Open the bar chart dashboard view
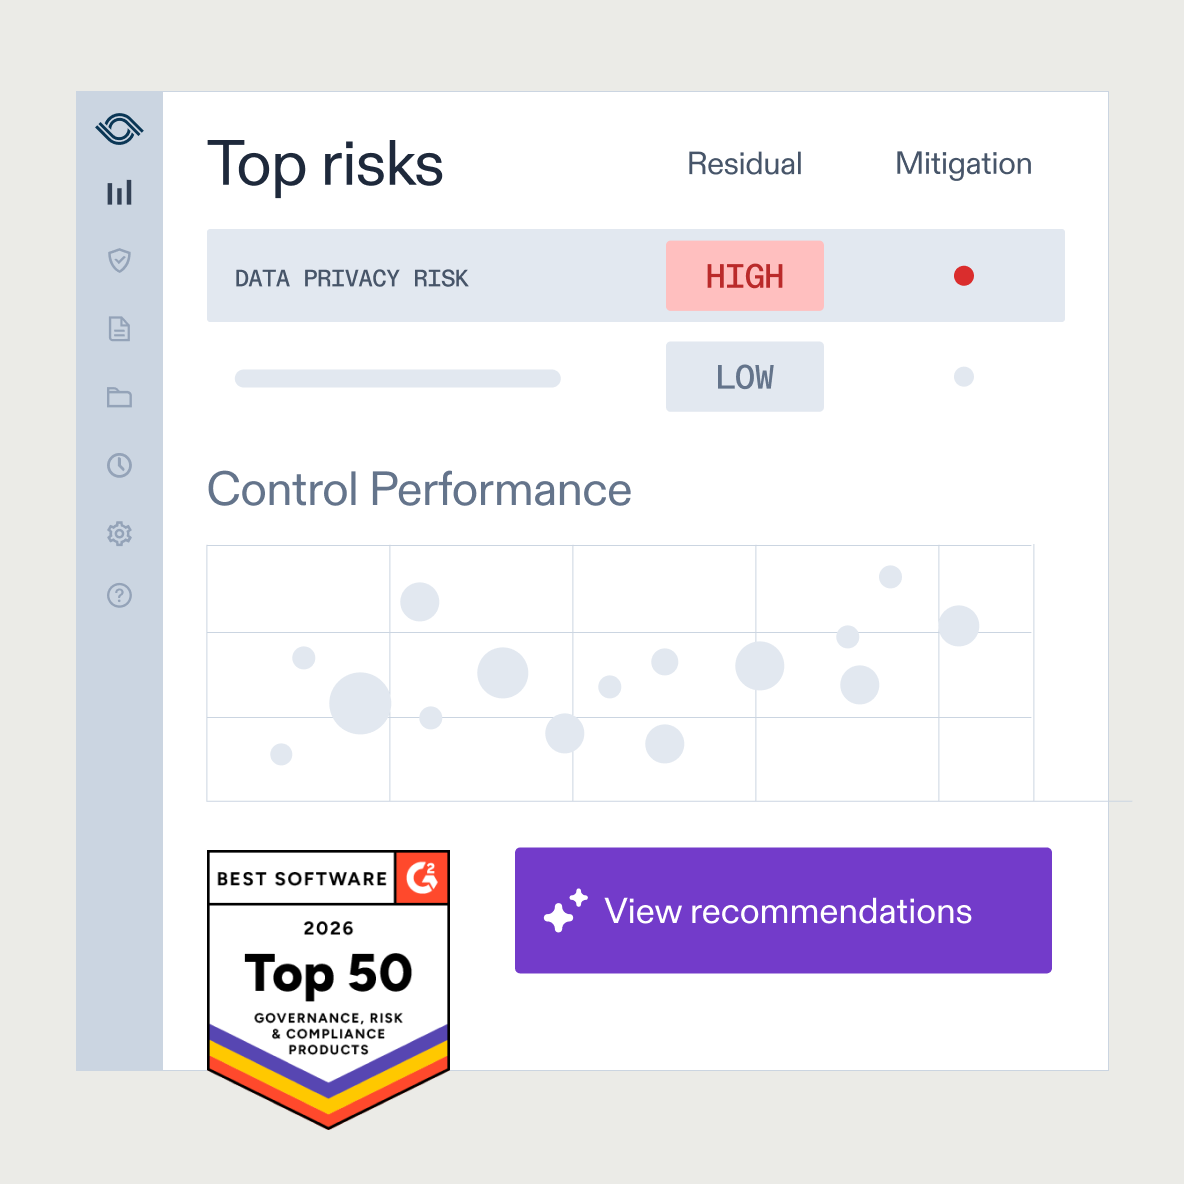Image resolution: width=1184 pixels, height=1184 pixels. (119, 193)
